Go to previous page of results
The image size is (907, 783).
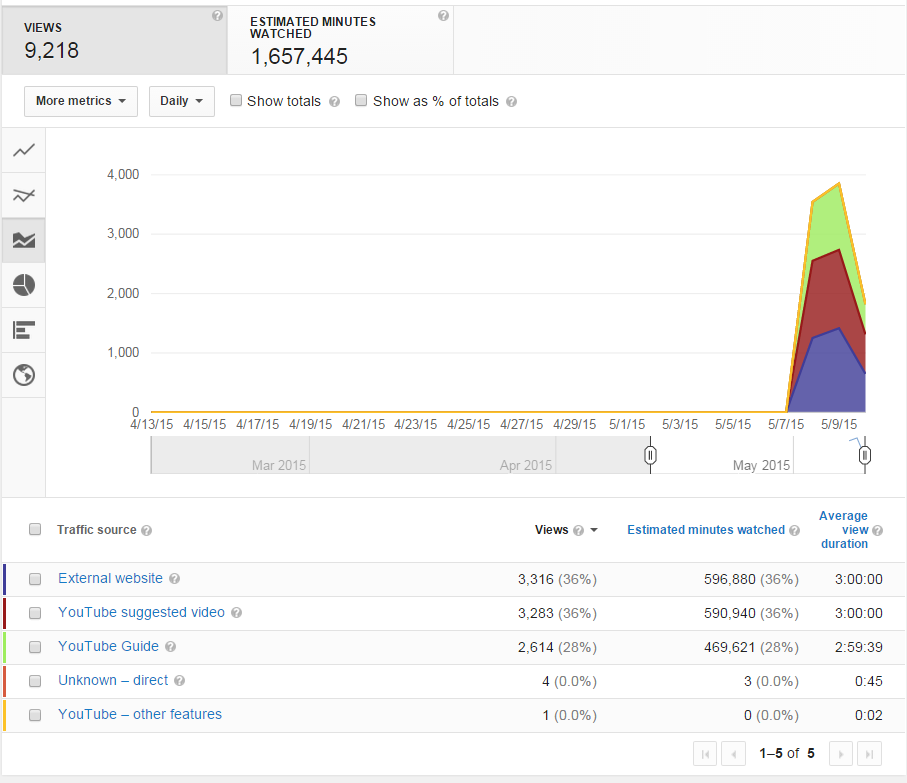[733, 754]
